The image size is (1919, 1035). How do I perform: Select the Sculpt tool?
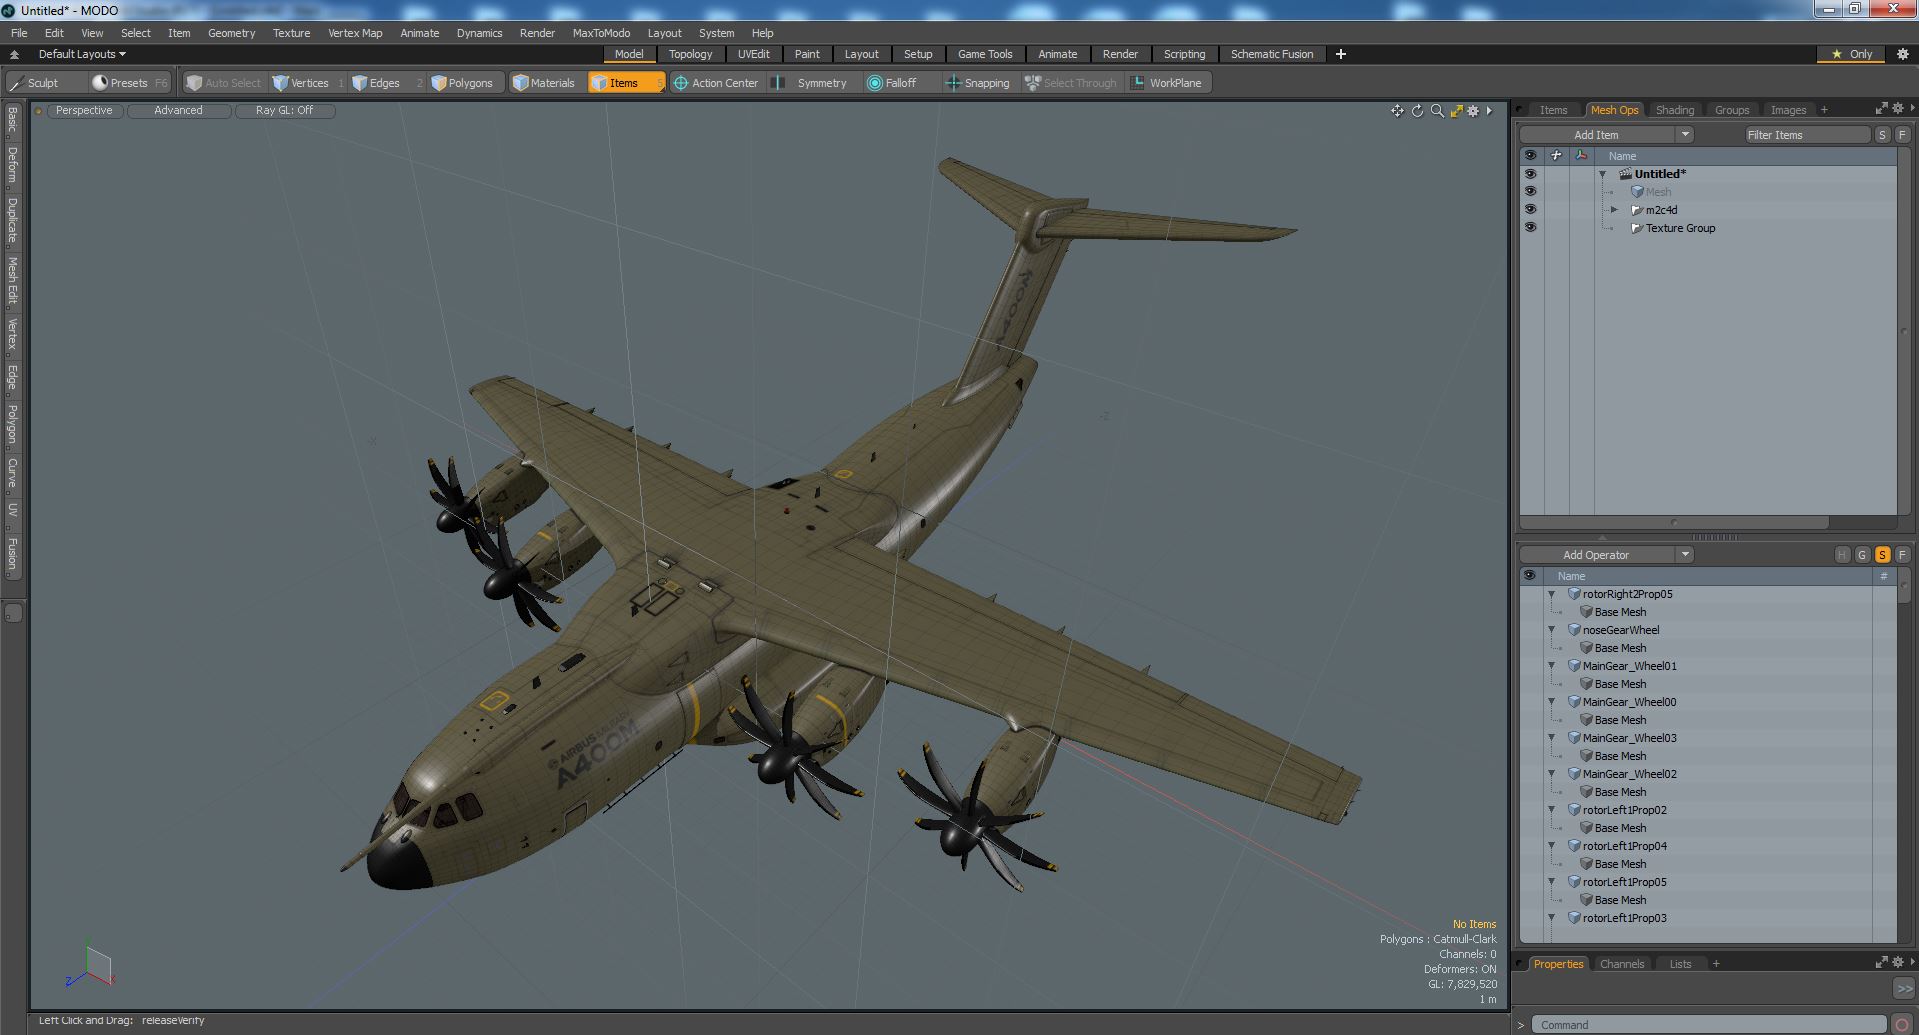click(44, 83)
